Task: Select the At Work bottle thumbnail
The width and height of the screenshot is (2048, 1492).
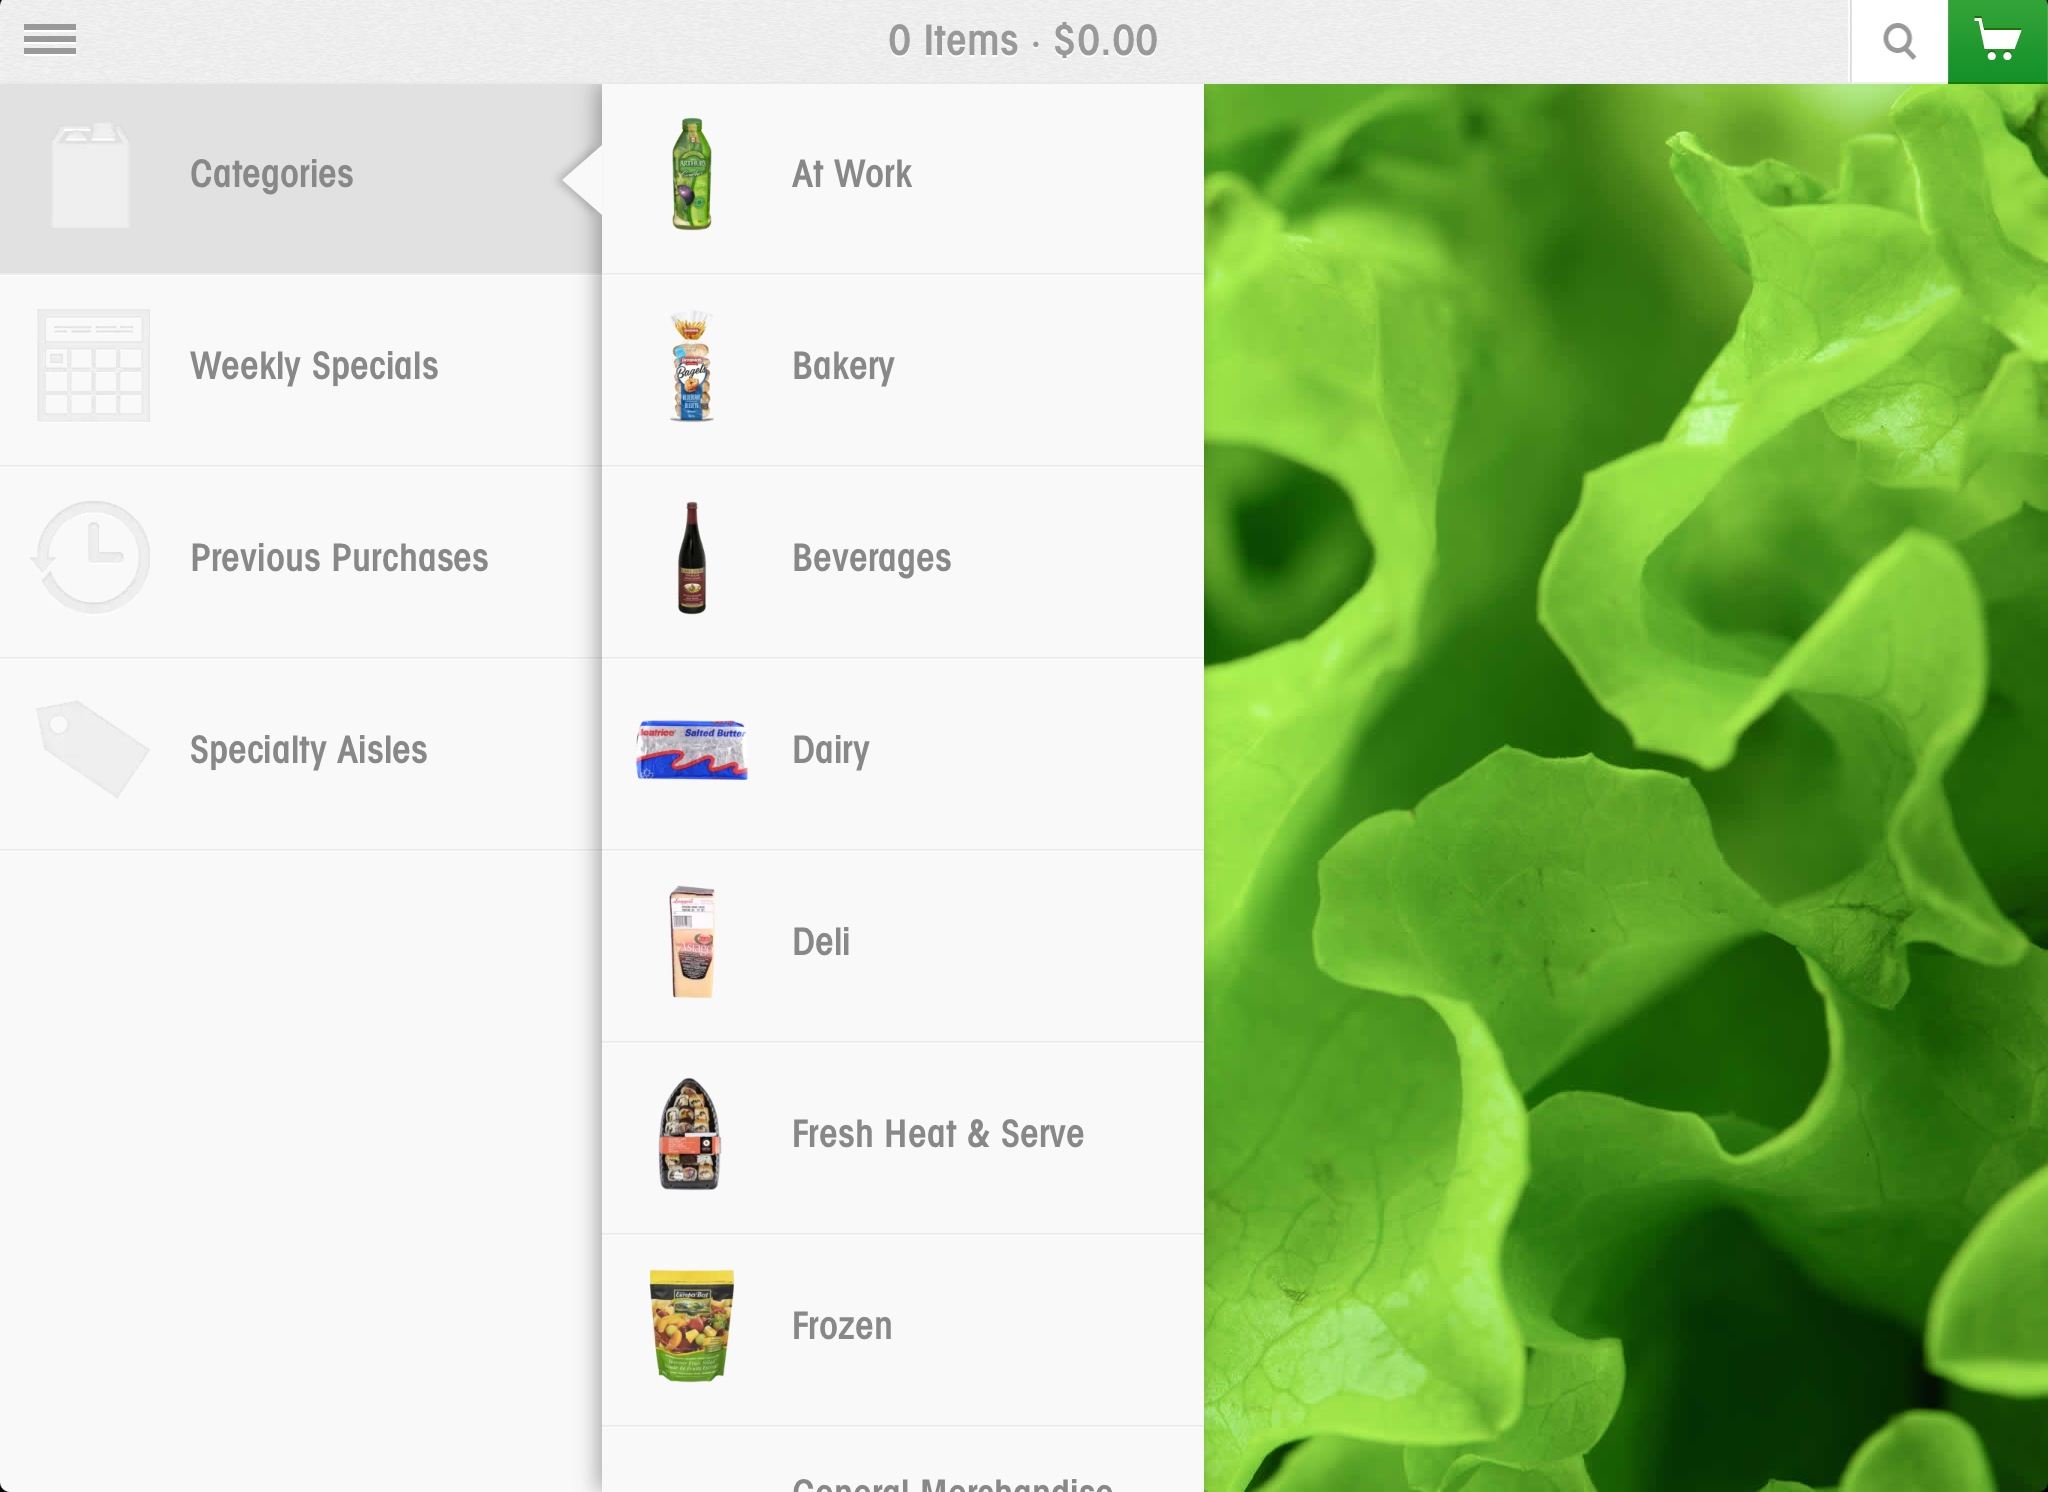Action: pyautogui.click(x=691, y=174)
